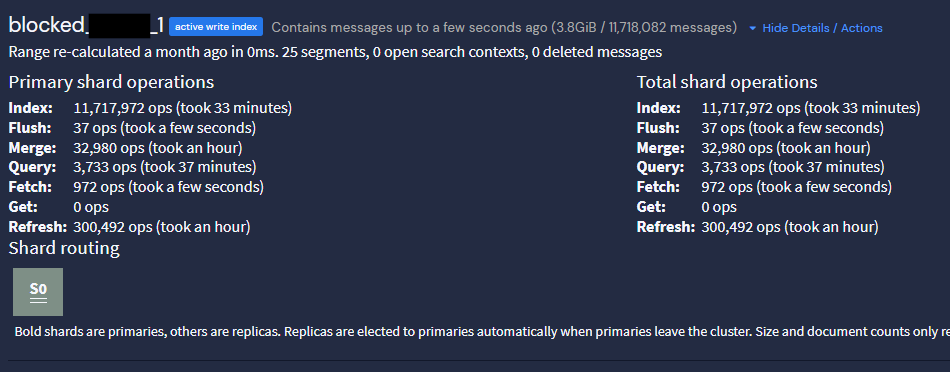
Task: Click the Shard routing heading
Action: [64, 248]
